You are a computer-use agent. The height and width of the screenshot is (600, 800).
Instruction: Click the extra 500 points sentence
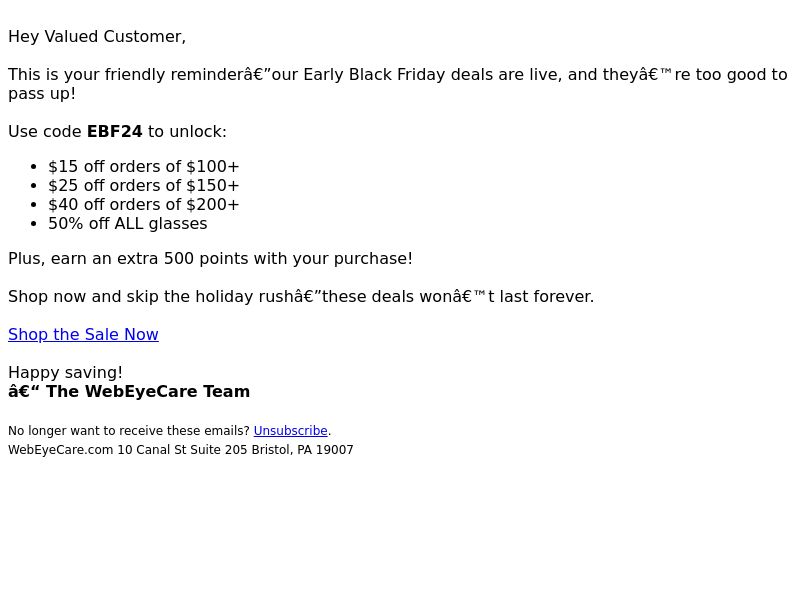(x=210, y=259)
